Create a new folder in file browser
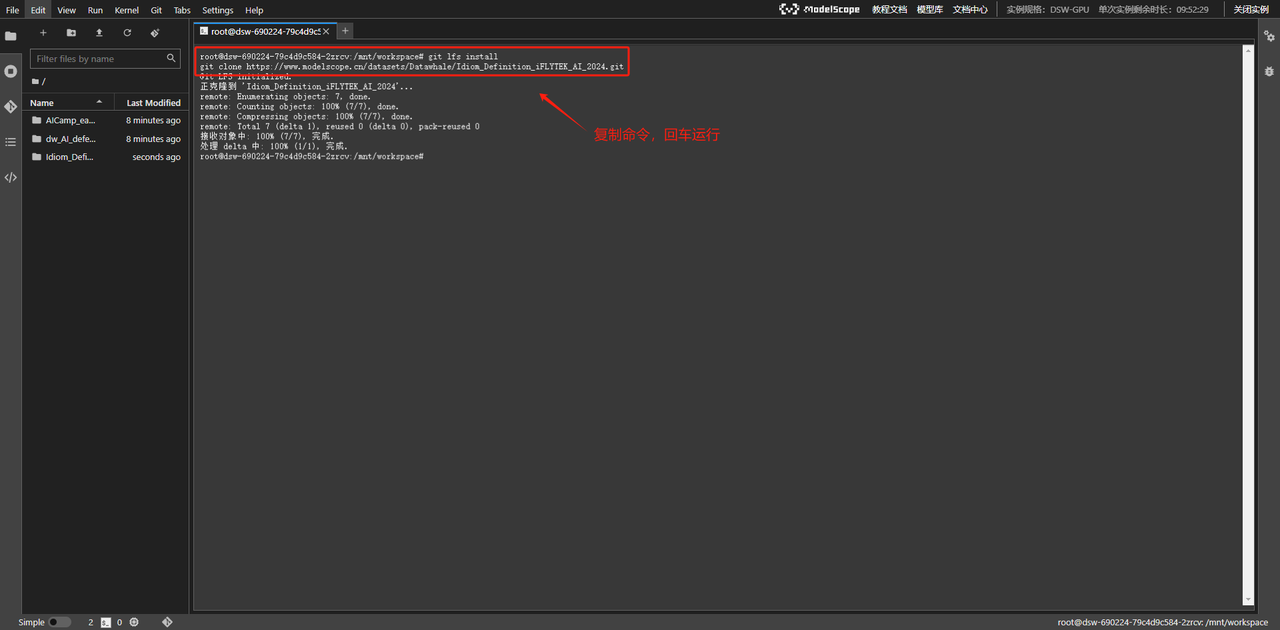The width and height of the screenshot is (1280, 630). (71, 33)
